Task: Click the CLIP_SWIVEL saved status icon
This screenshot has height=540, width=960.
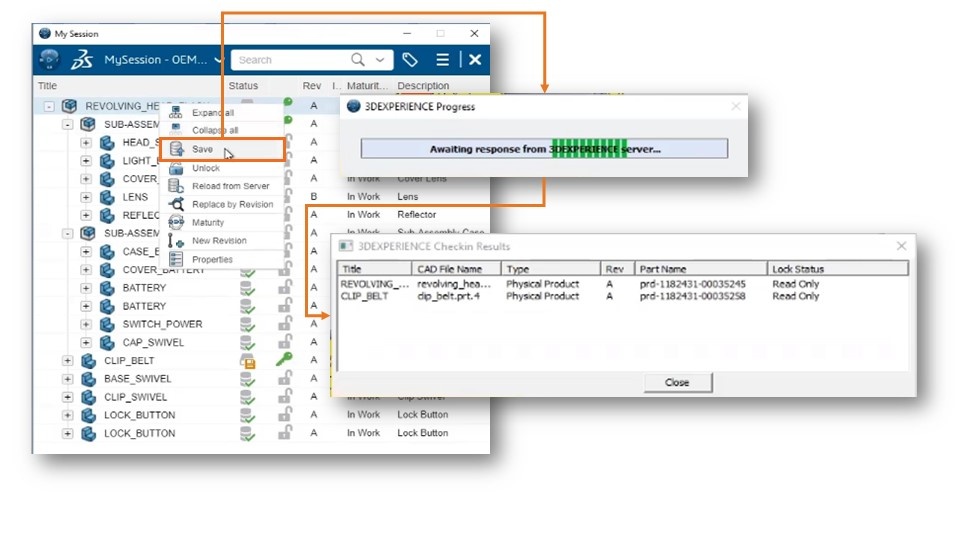Action: (247, 397)
